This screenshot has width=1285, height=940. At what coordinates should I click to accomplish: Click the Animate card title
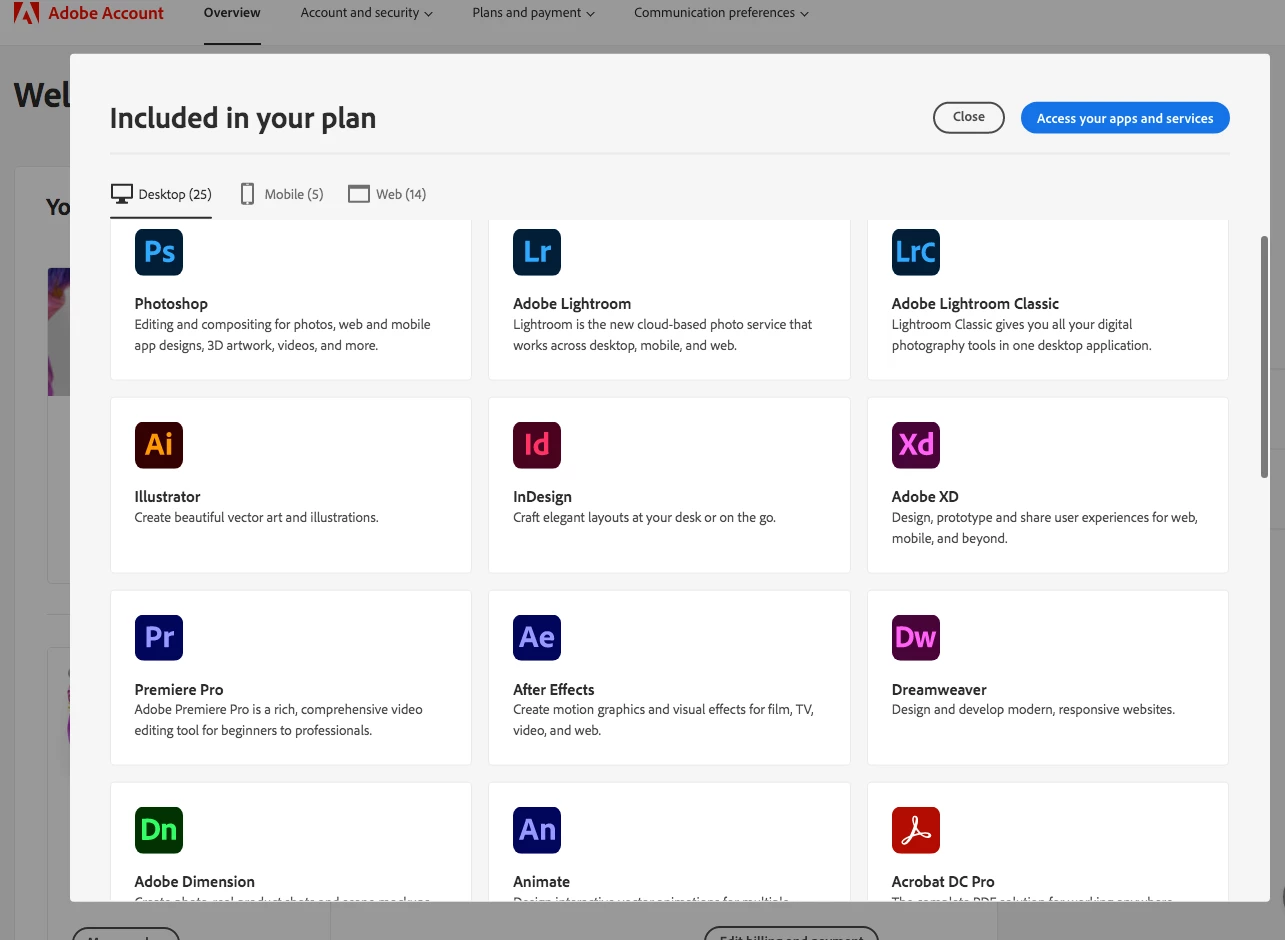click(541, 882)
